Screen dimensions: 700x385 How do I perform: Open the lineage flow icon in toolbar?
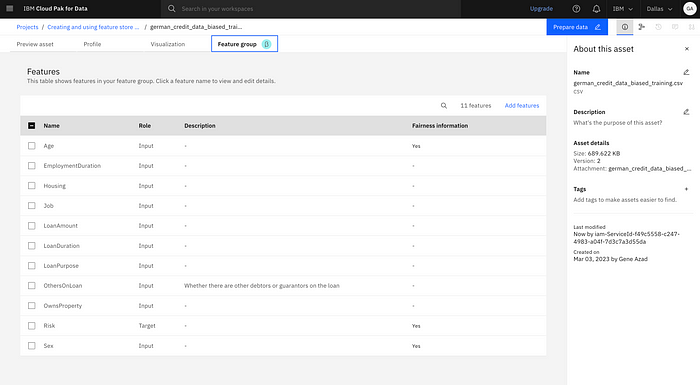[642, 27]
